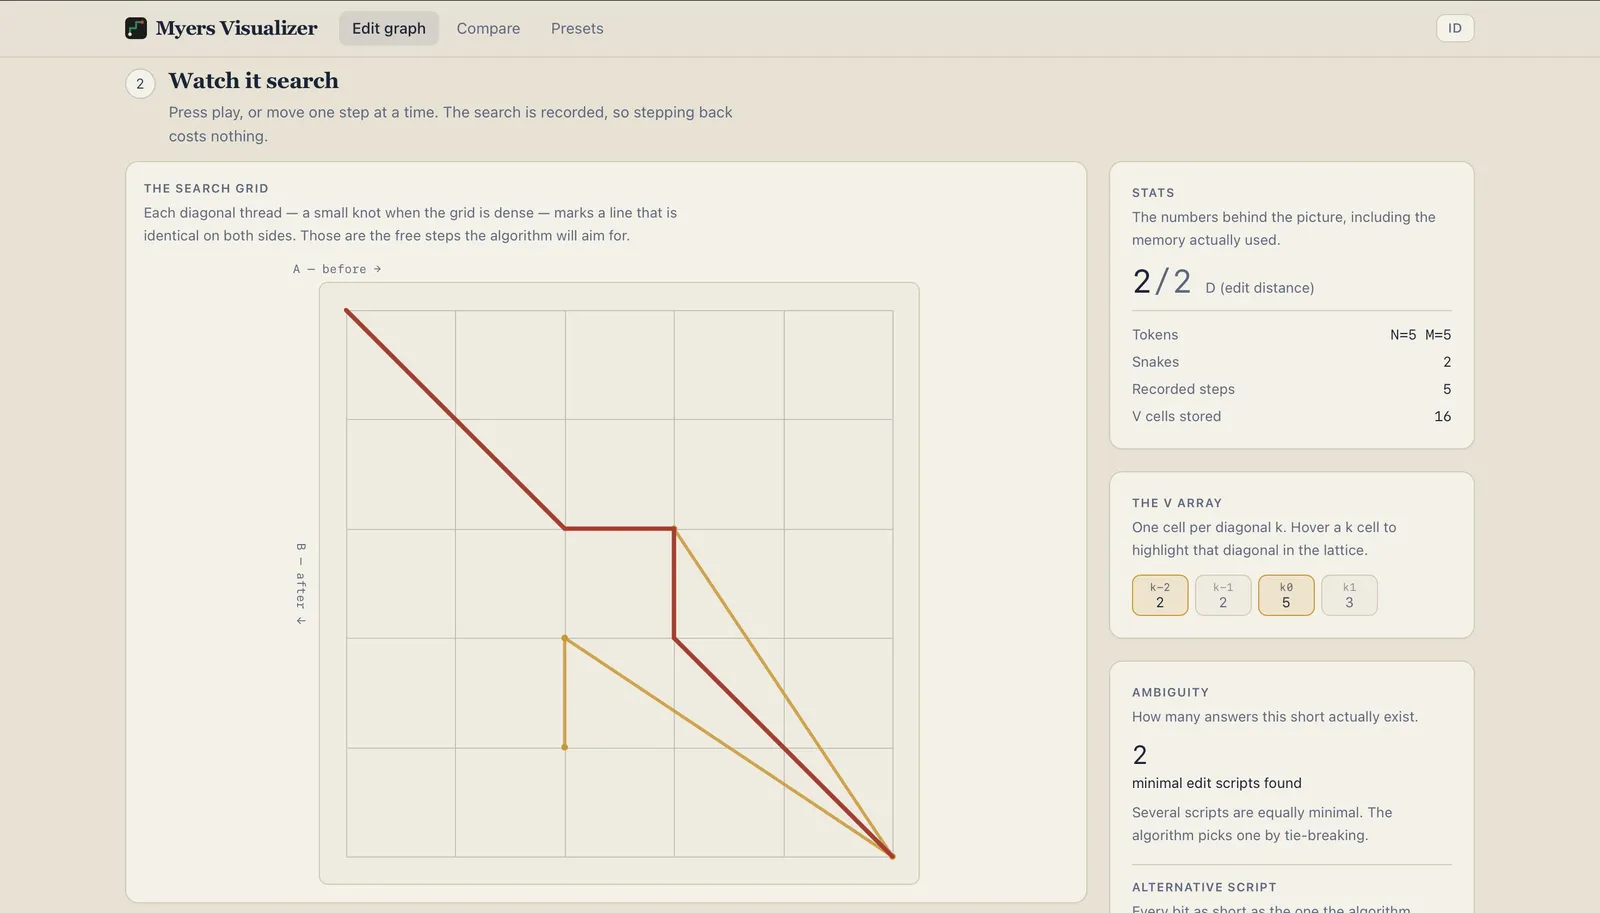This screenshot has width=1600, height=913.
Task: Click the red path start node at grid's top-left
Action: coord(346,311)
